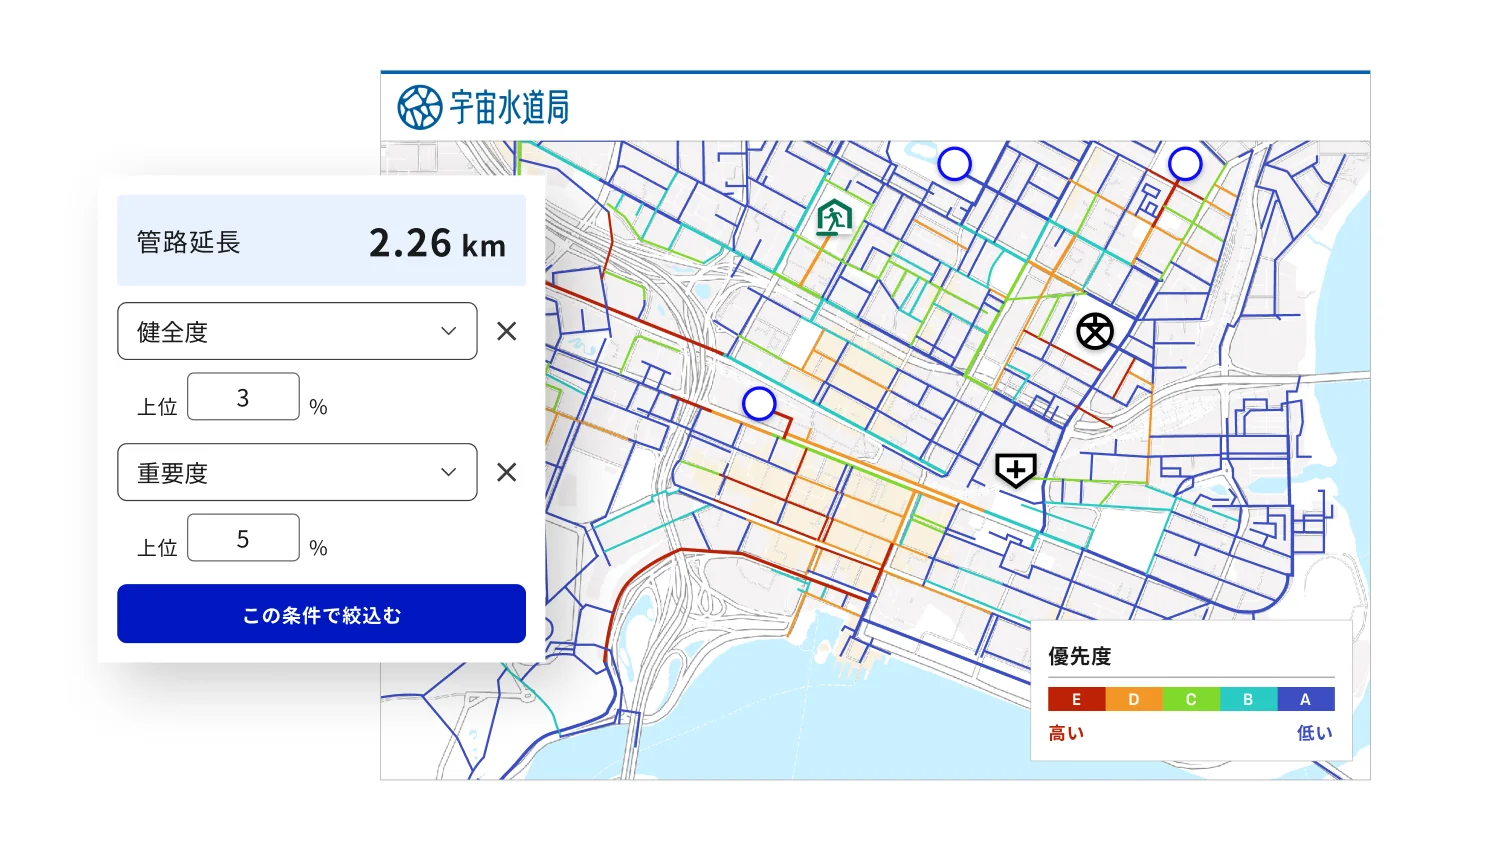Click the 高い legend label
Viewport: 1500px width, 850px height.
(x=1066, y=733)
